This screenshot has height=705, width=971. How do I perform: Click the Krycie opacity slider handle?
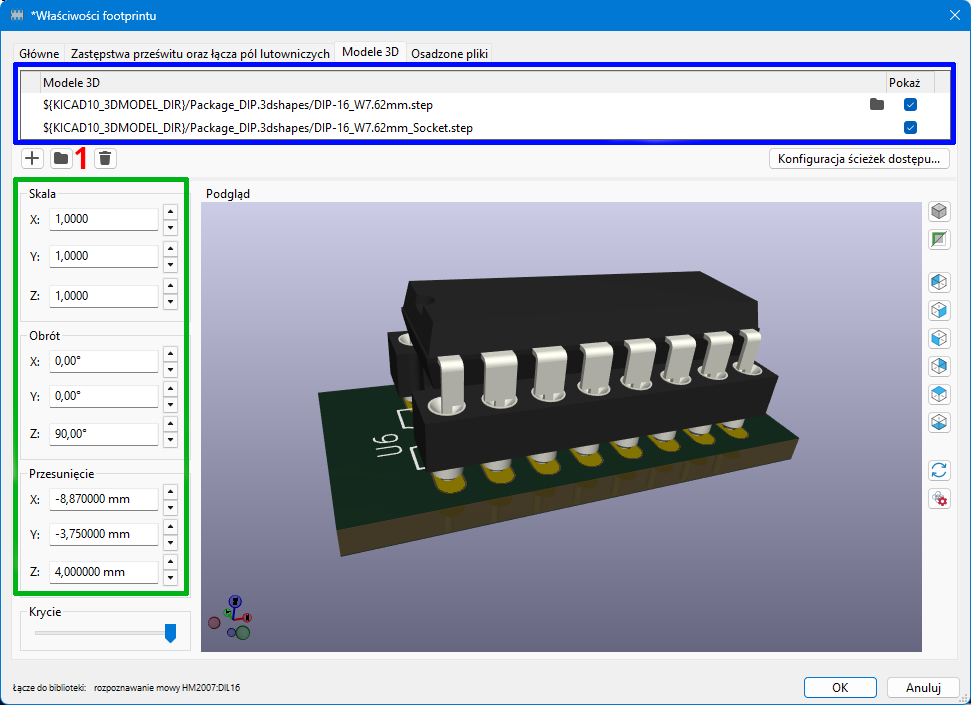coord(170,633)
